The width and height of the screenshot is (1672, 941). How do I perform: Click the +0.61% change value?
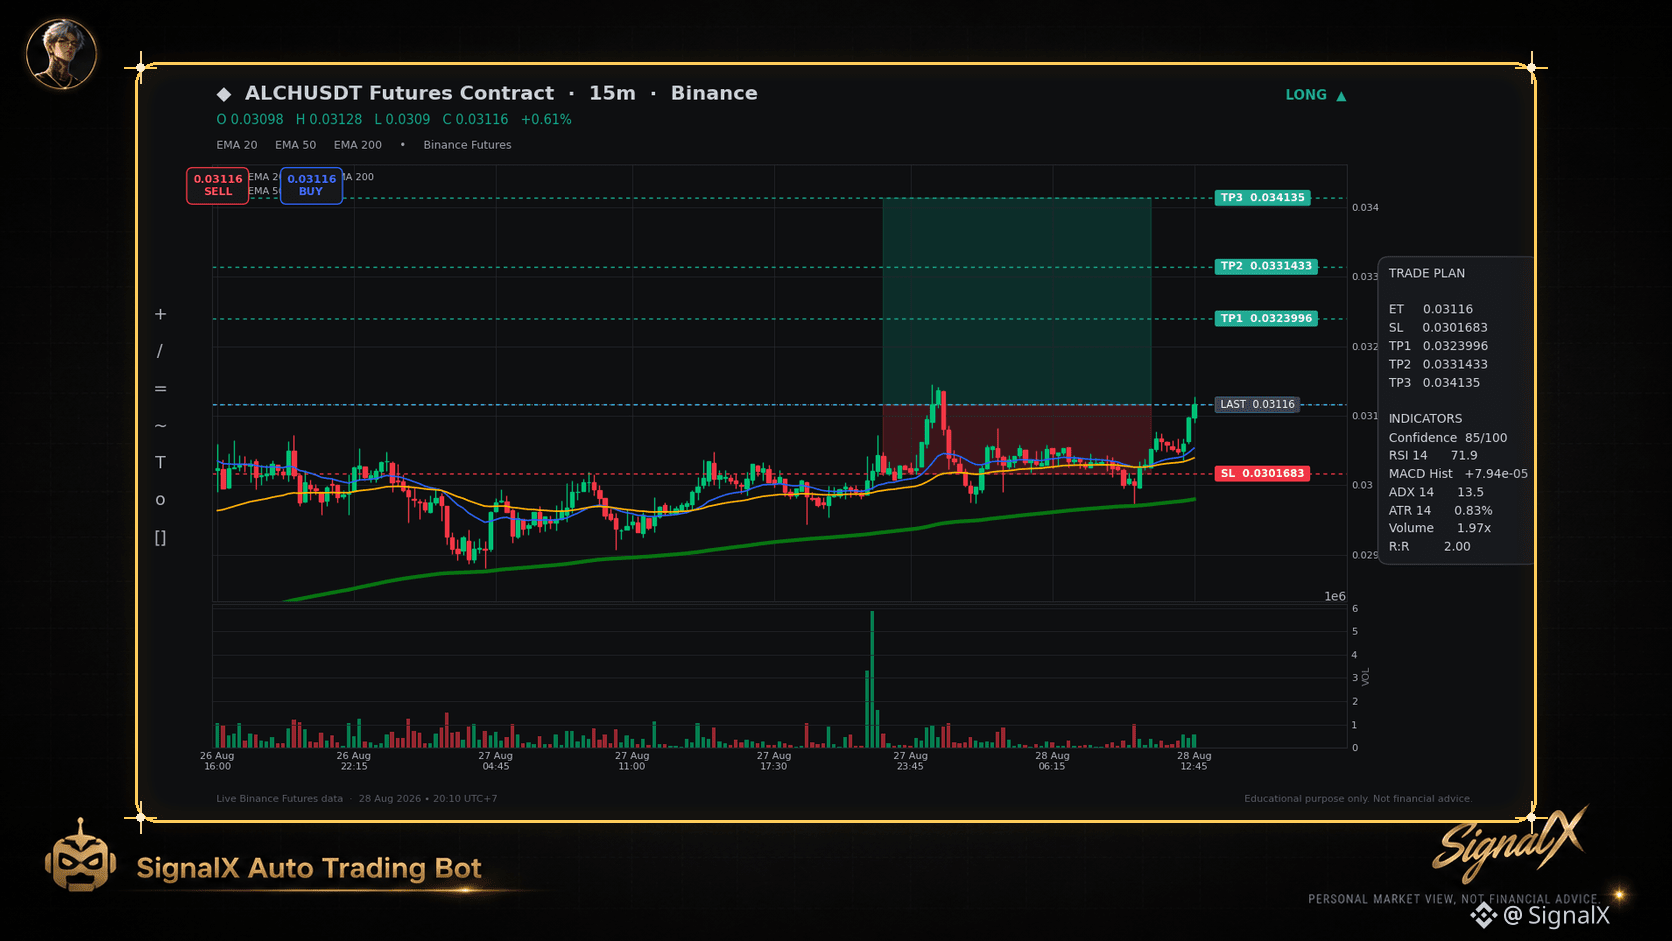546,119
